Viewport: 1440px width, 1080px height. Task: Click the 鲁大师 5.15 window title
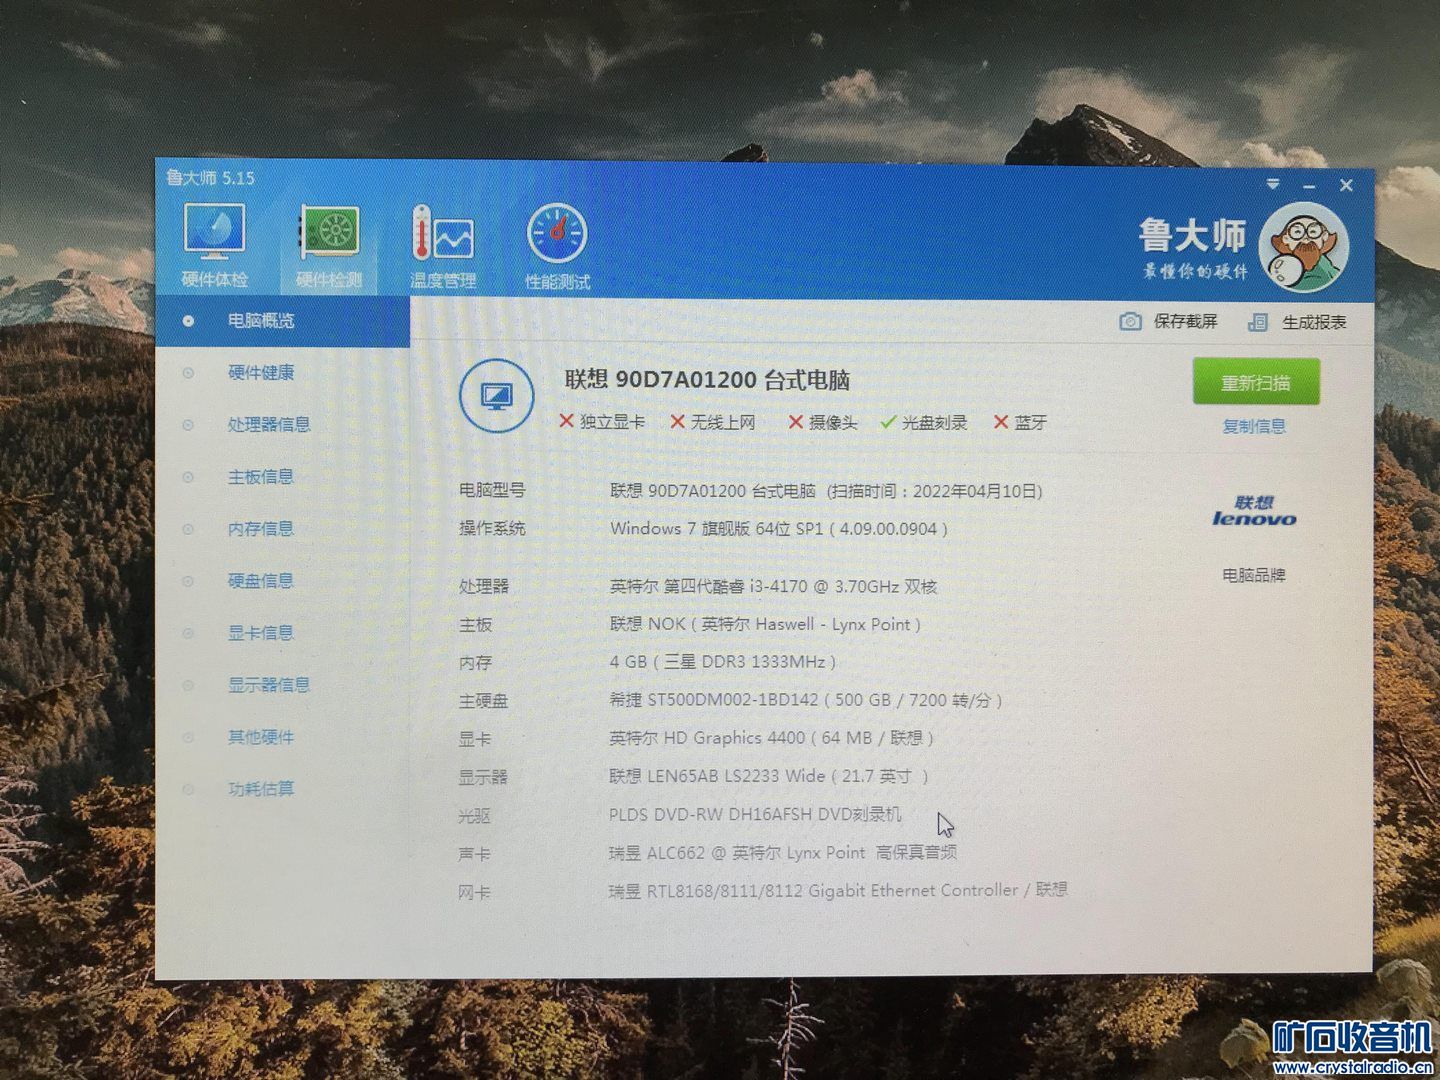[211, 178]
